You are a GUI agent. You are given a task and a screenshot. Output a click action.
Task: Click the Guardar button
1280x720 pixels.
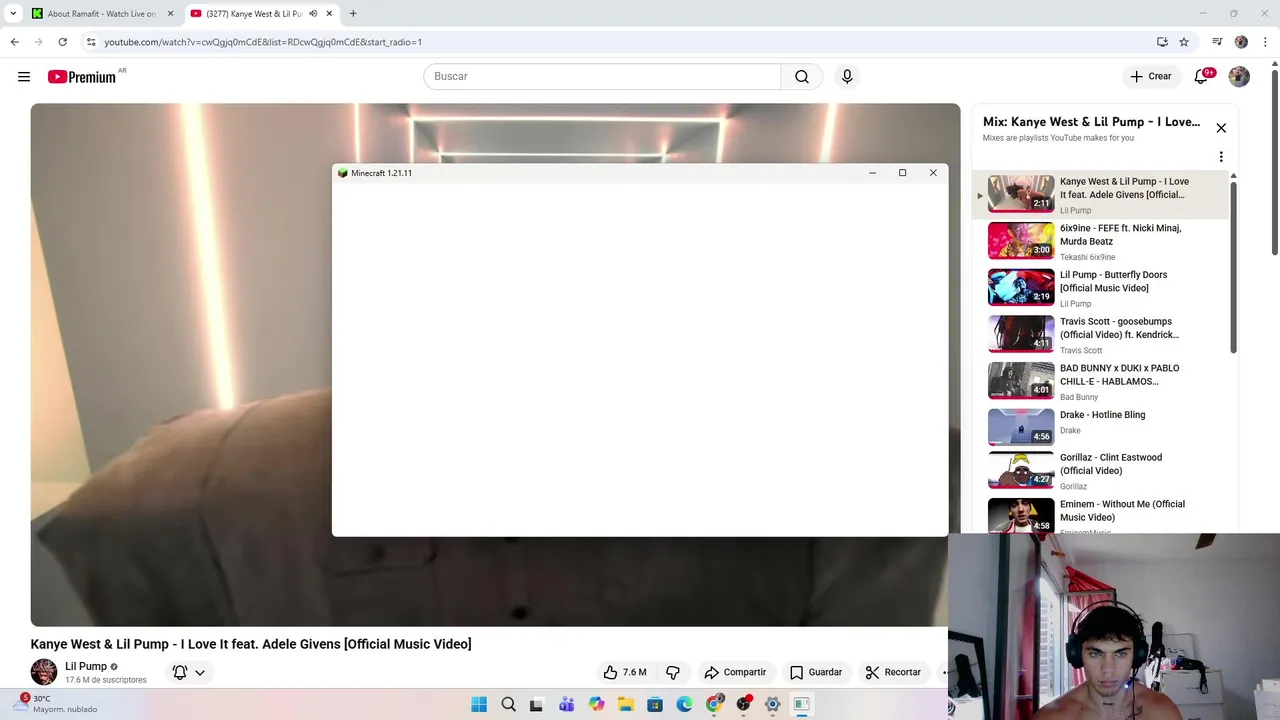pos(816,672)
